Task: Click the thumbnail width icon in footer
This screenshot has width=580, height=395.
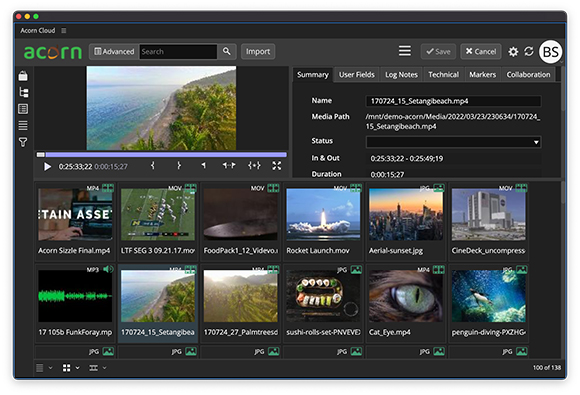Action: click(x=94, y=368)
